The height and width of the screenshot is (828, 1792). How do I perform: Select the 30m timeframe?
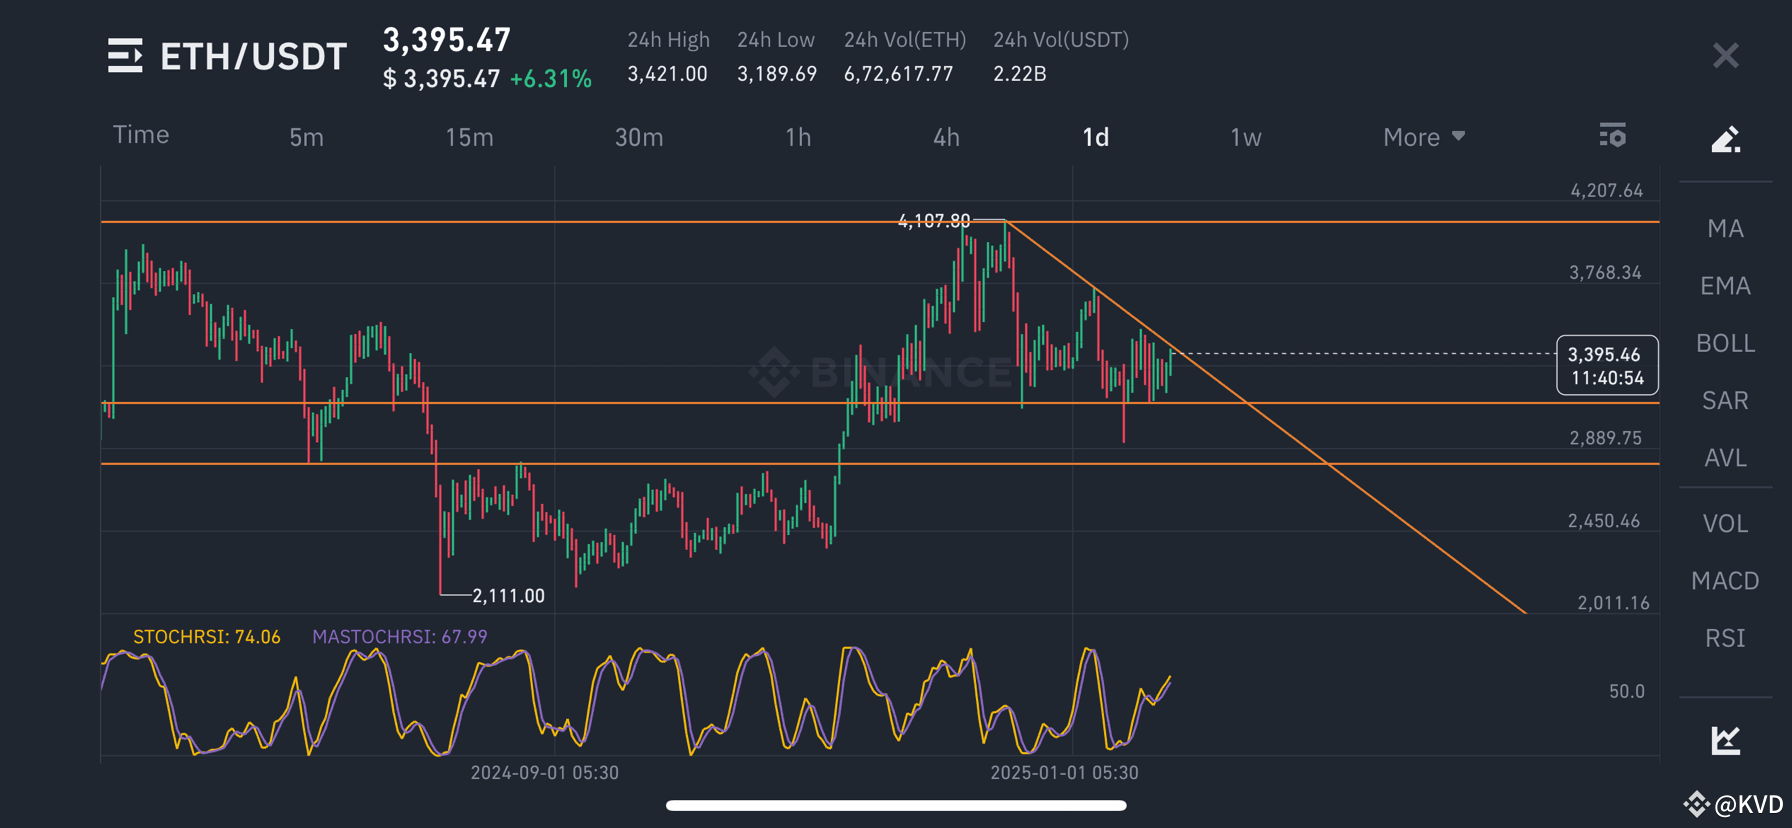(x=639, y=137)
